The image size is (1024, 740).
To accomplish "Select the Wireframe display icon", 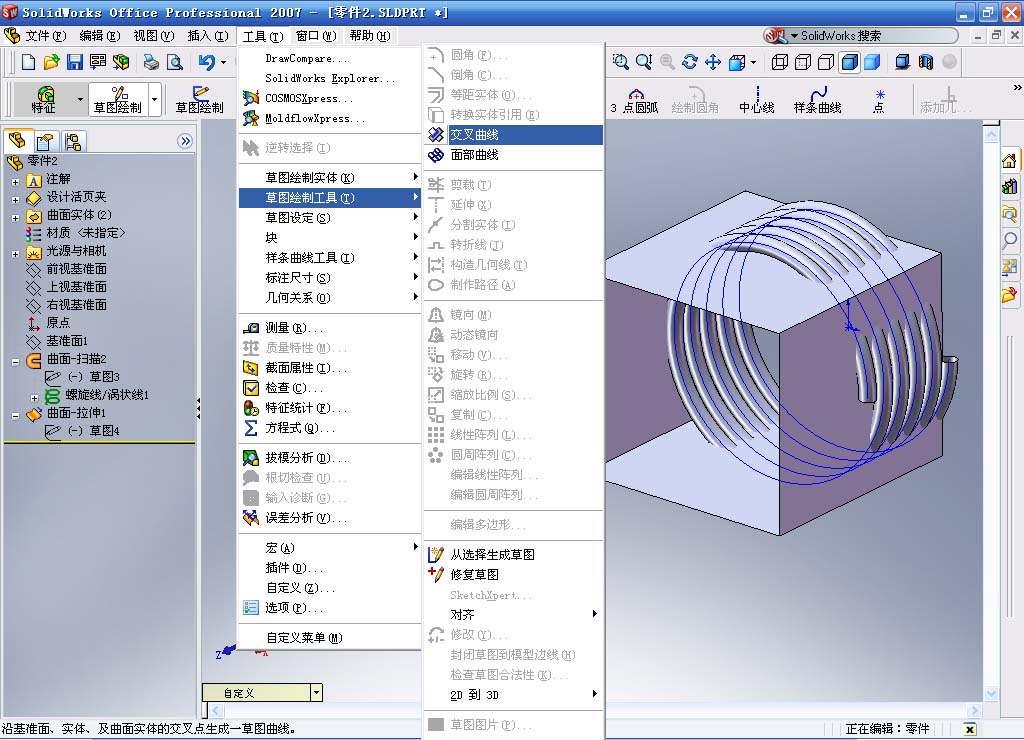I will pyautogui.click(x=780, y=62).
